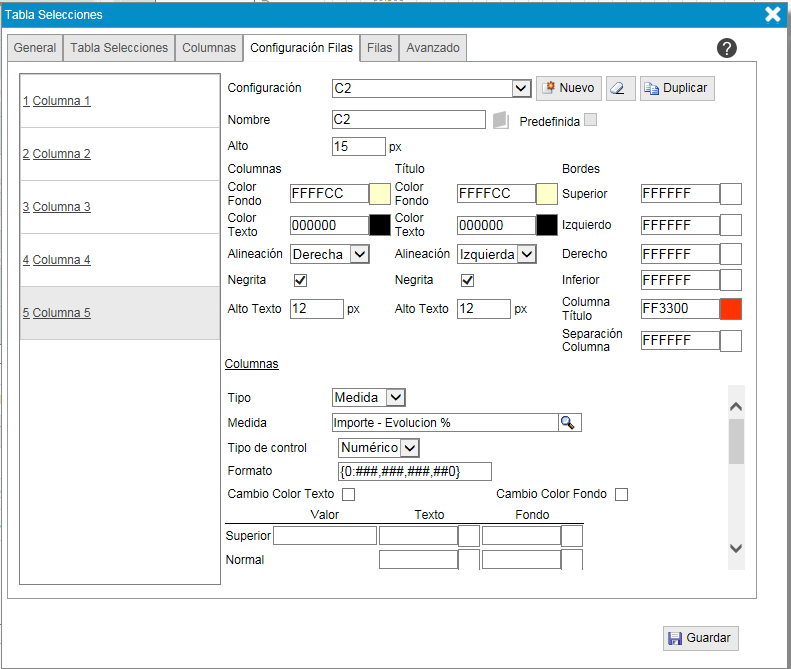
Task: Close the Tabla Selecciones dialog
Action: 772,14
